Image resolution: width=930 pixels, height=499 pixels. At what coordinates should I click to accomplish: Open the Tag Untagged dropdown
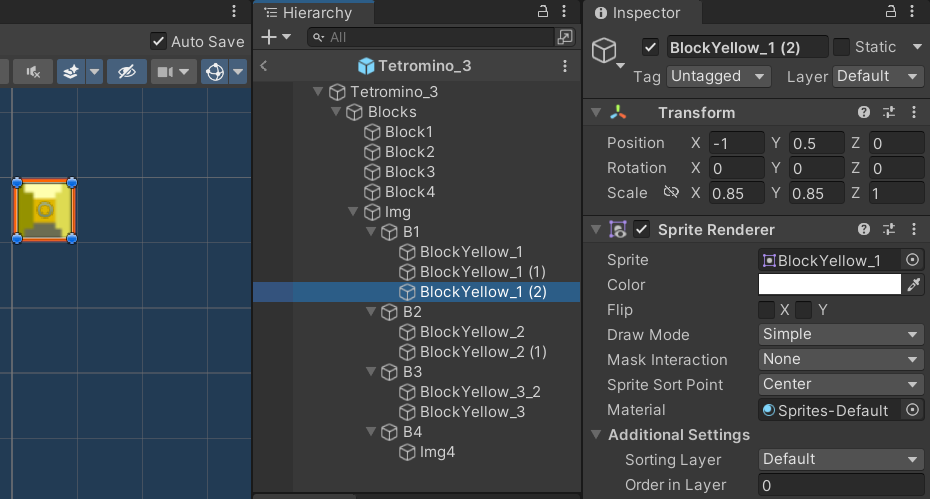pyautogui.click(x=718, y=76)
